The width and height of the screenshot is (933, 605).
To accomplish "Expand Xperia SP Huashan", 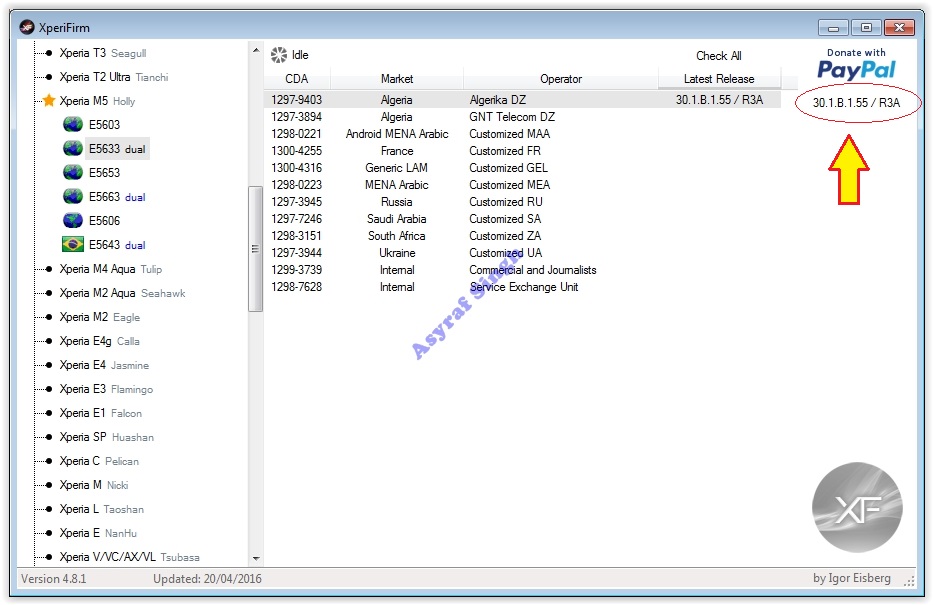I will click(x=107, y=437).
